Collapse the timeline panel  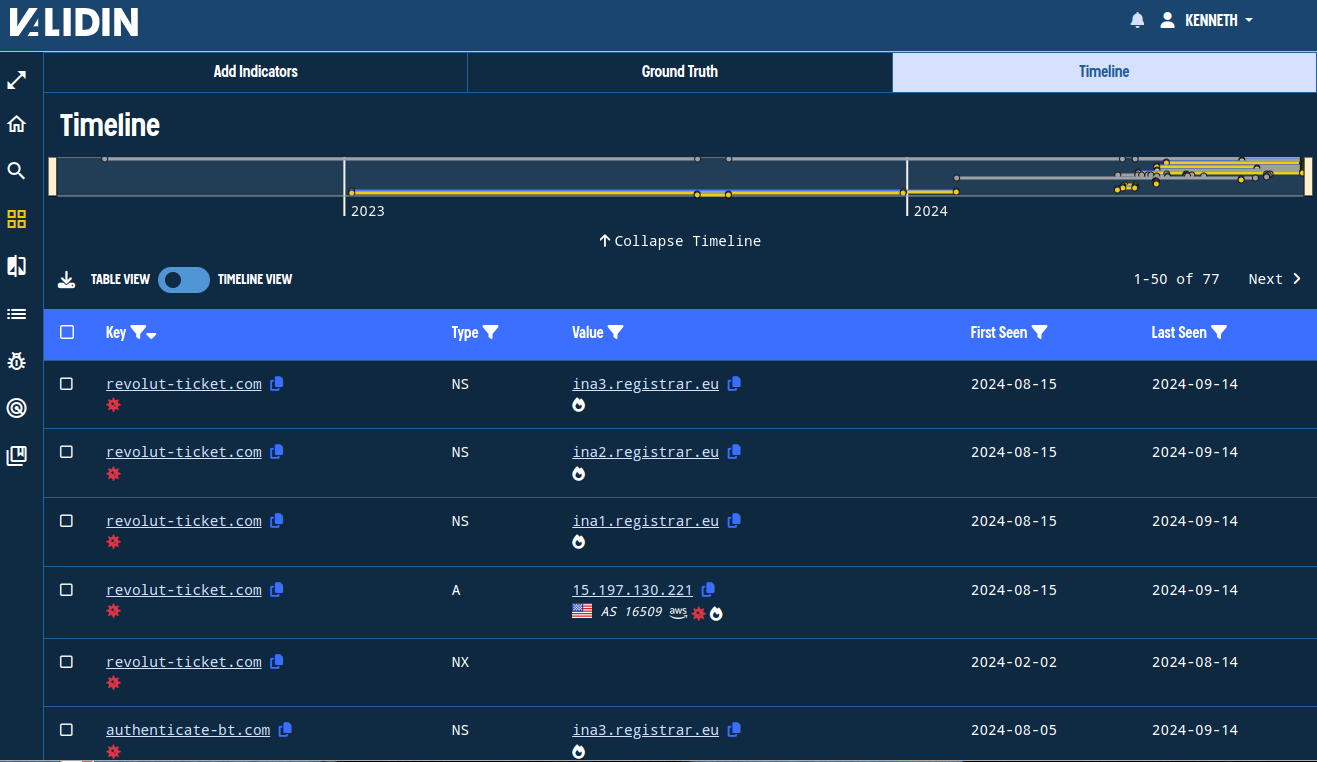point(680,241)
